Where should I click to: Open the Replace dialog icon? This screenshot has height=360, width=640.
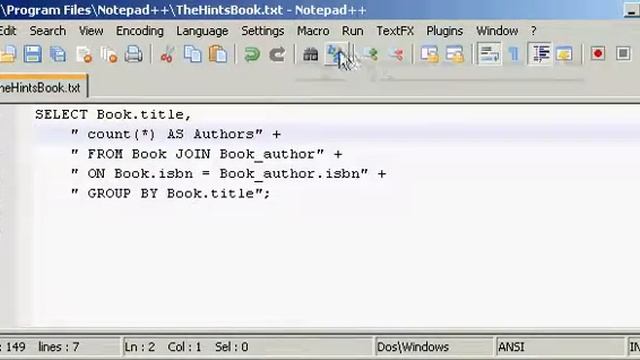pos(336,54)
